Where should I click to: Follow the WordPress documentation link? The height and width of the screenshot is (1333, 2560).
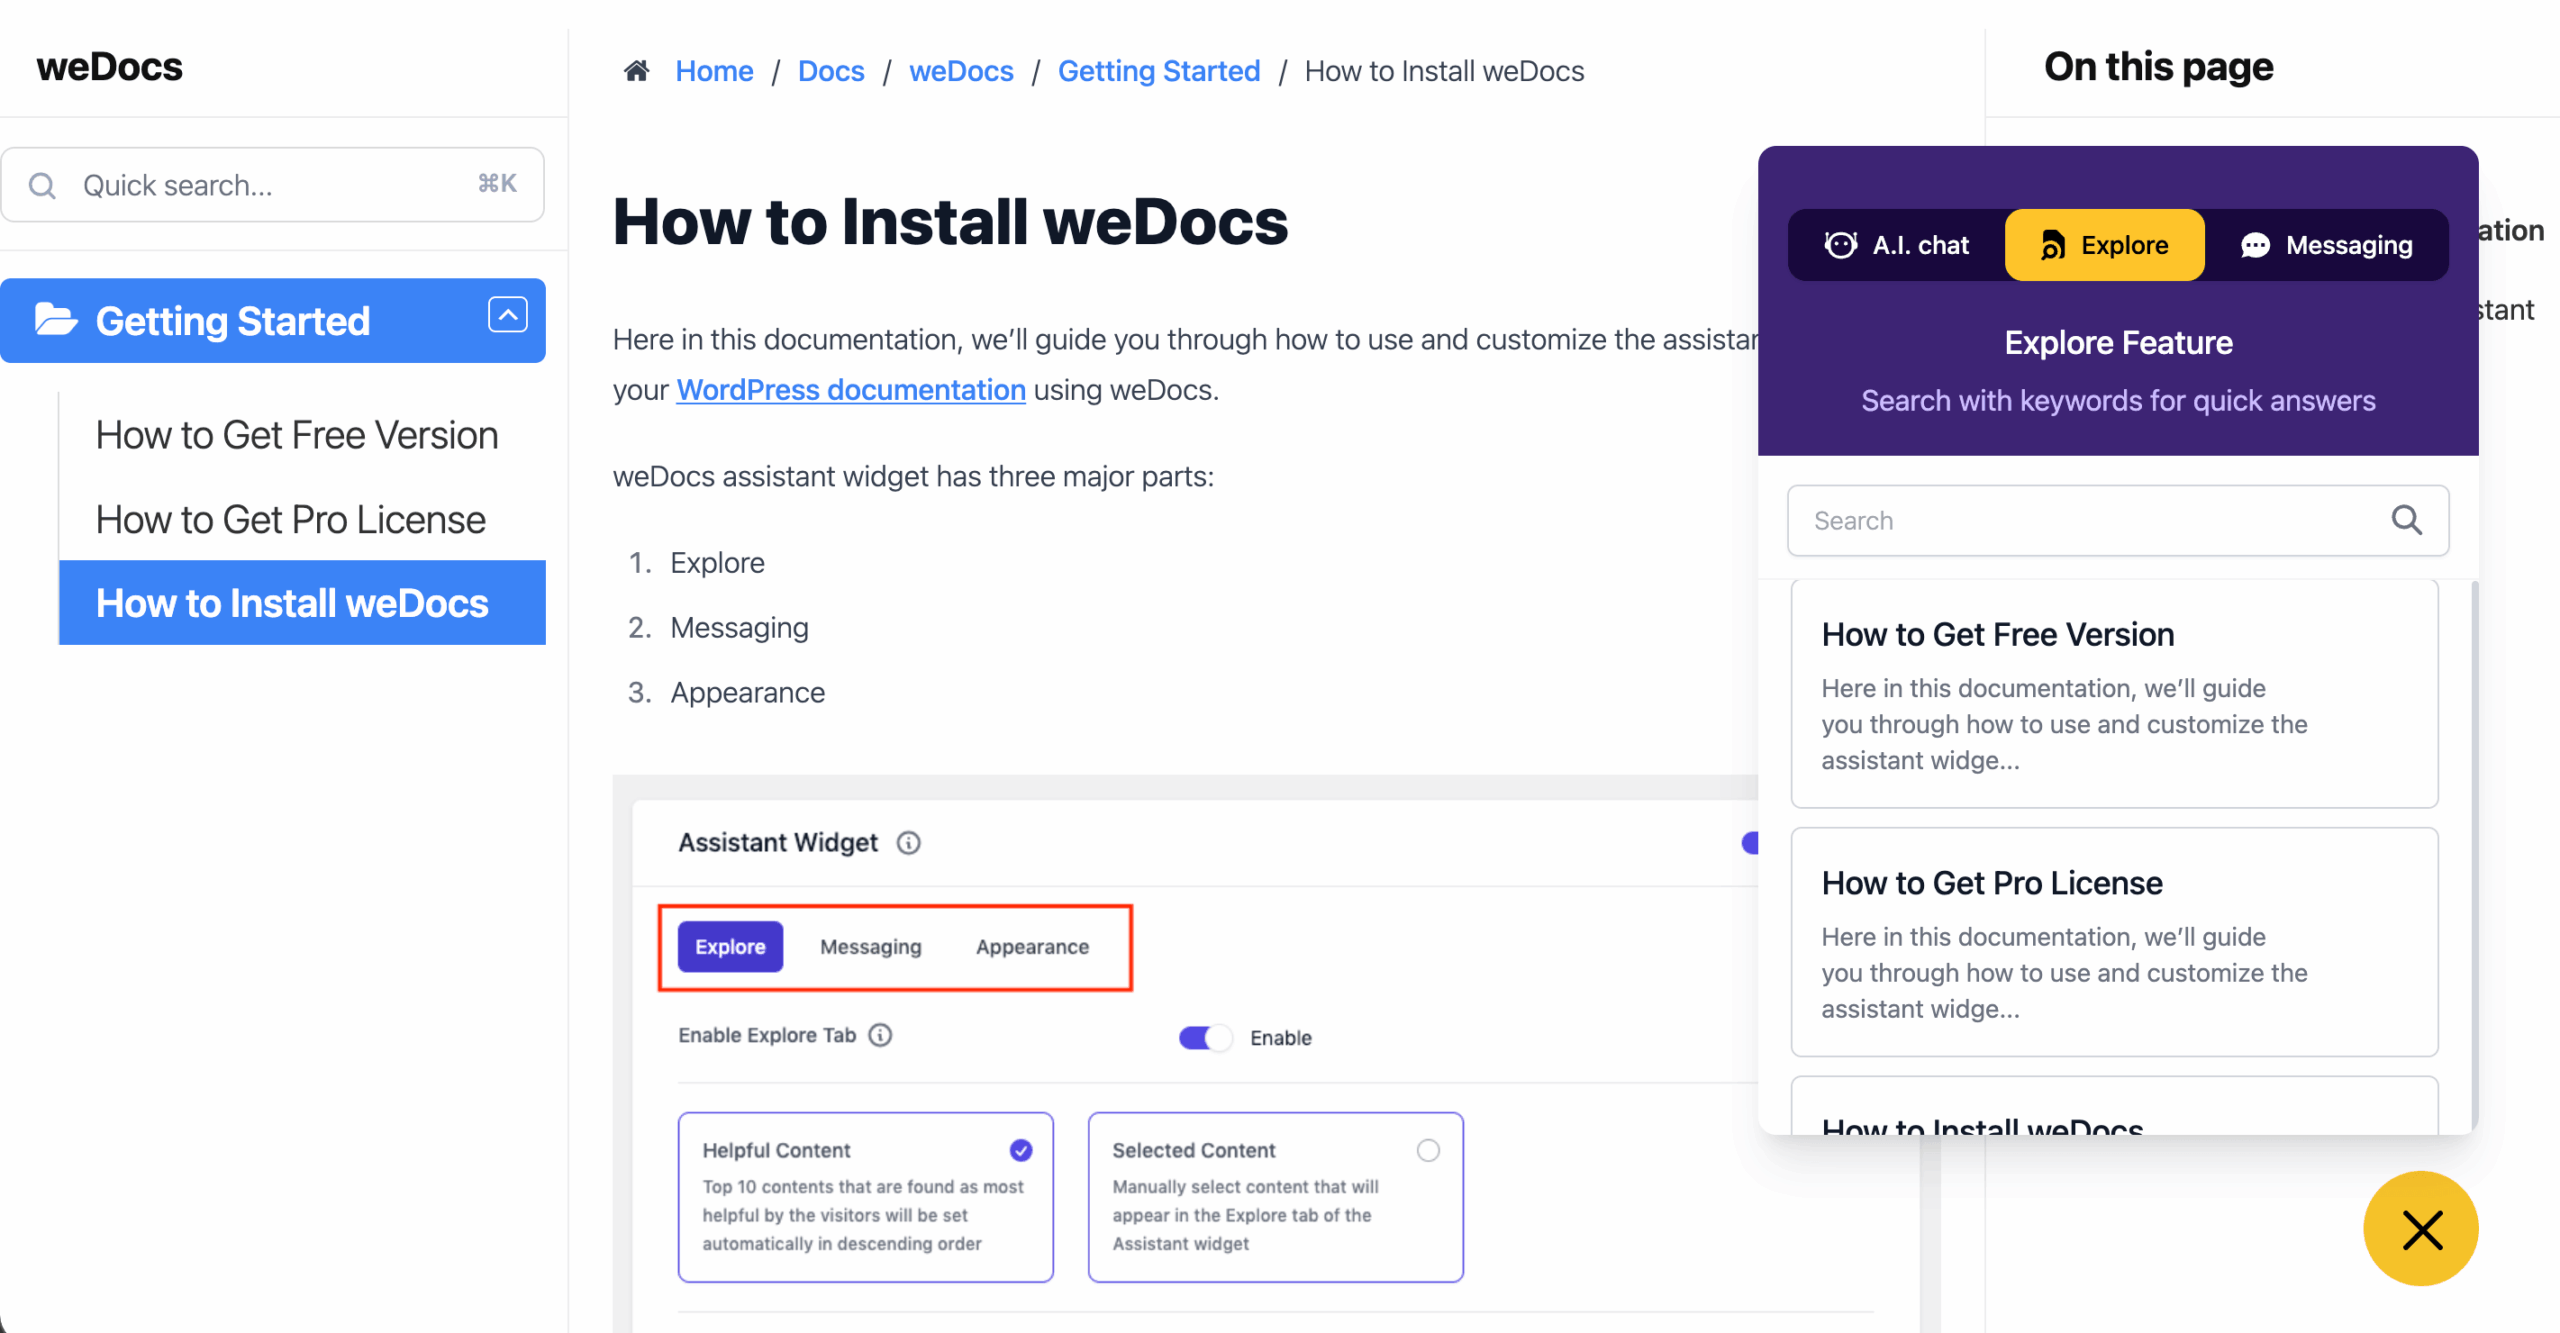851,390
